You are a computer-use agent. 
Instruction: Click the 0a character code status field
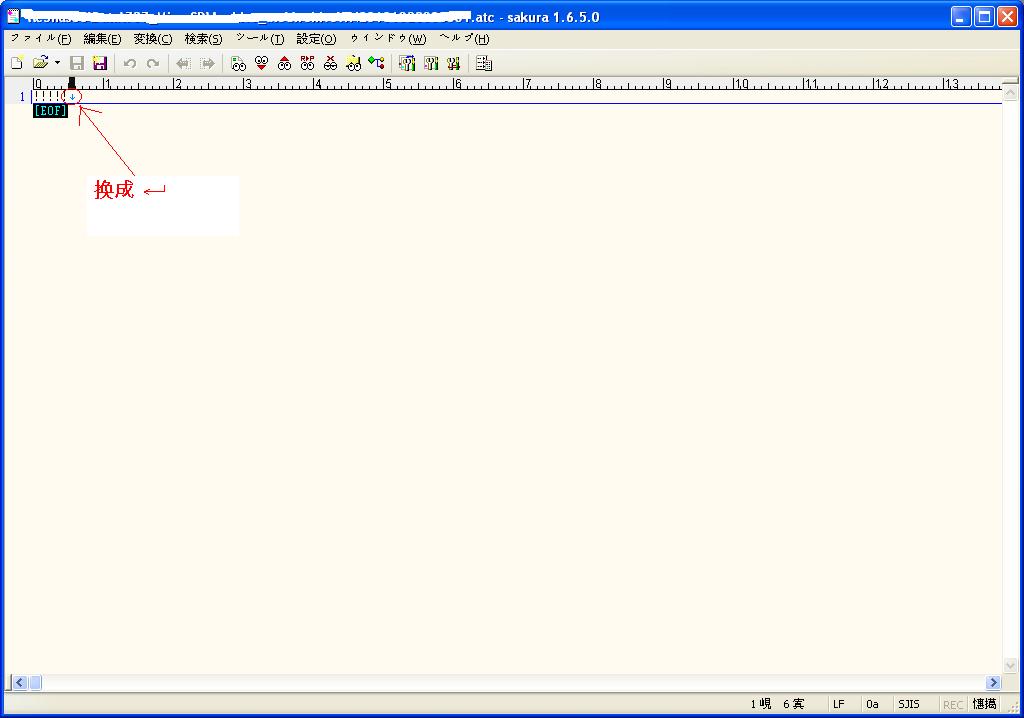coord(872,704)
